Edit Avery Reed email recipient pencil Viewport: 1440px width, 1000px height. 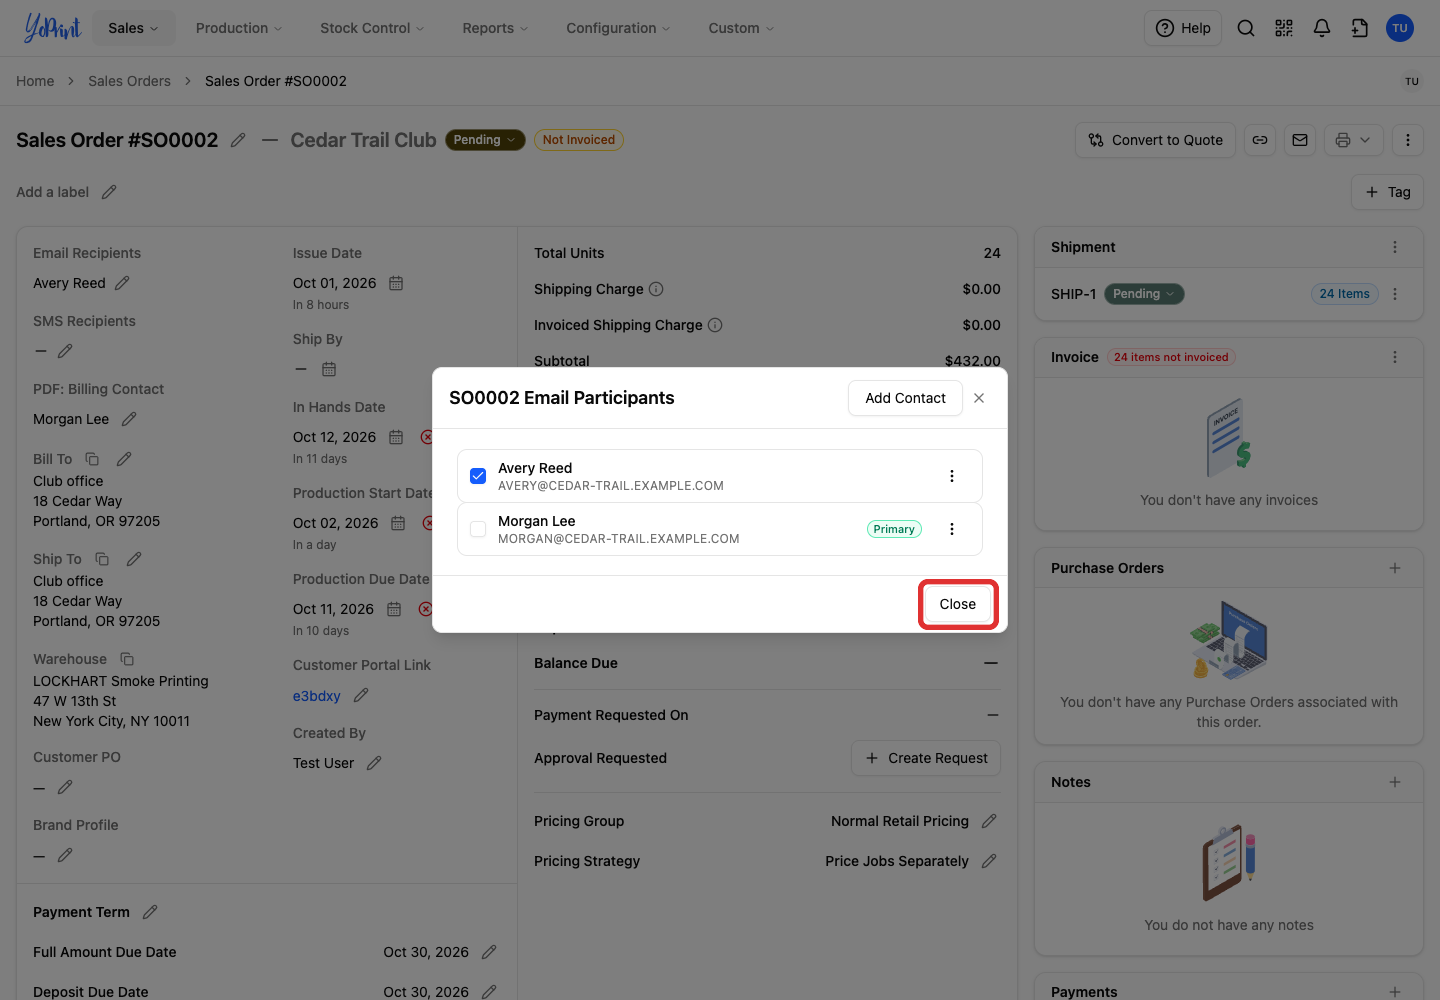122,283
